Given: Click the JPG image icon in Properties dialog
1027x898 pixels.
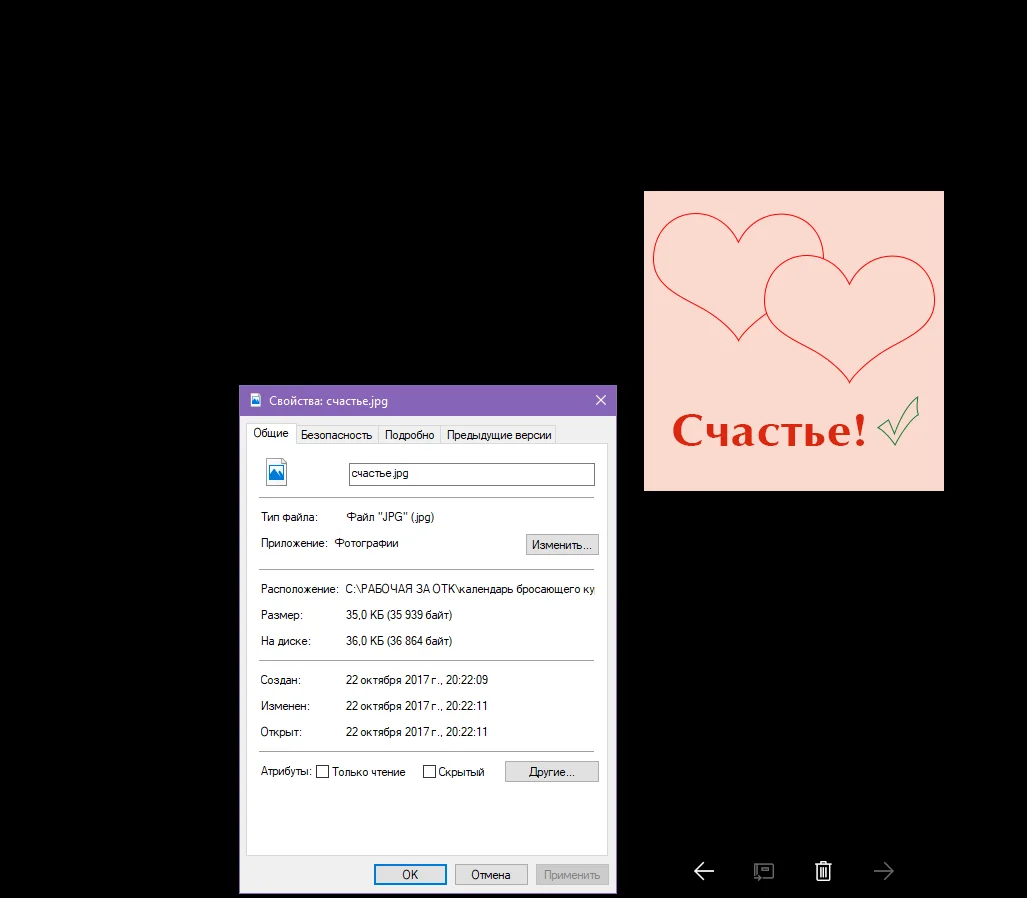Looking at the screenshot, I should click(x=277, y=471).
